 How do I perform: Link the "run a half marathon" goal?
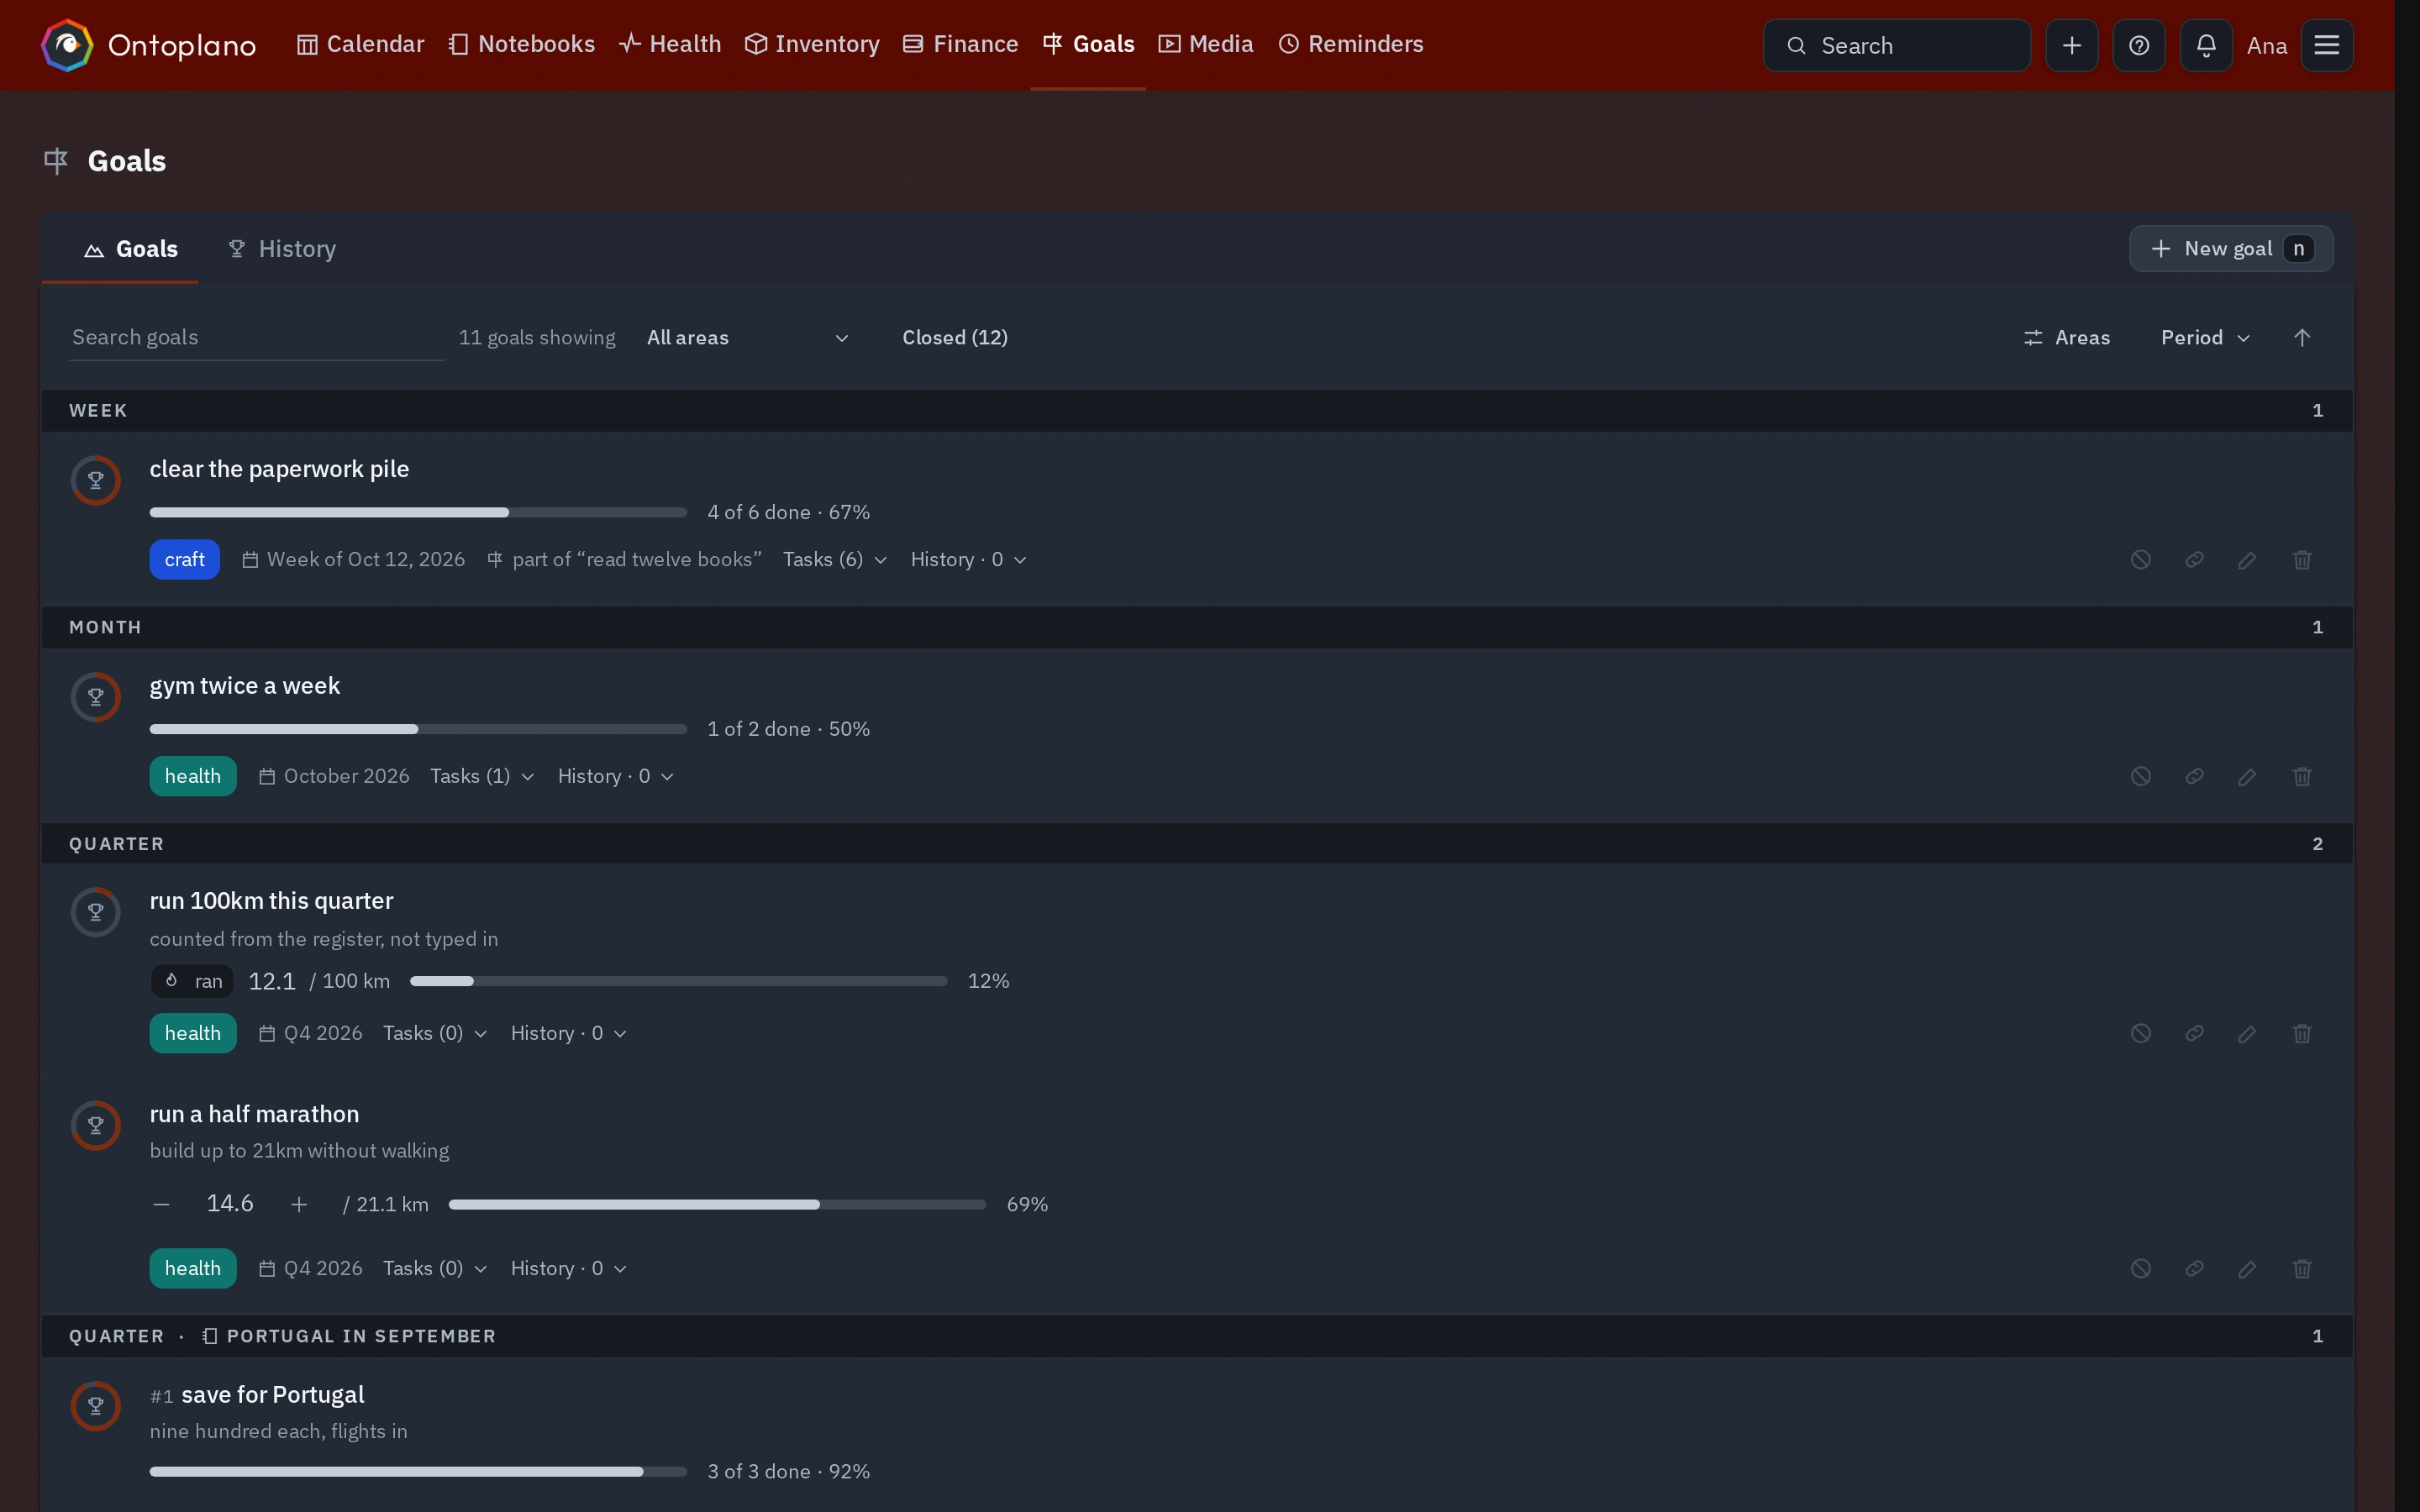pos(2194,1268)
